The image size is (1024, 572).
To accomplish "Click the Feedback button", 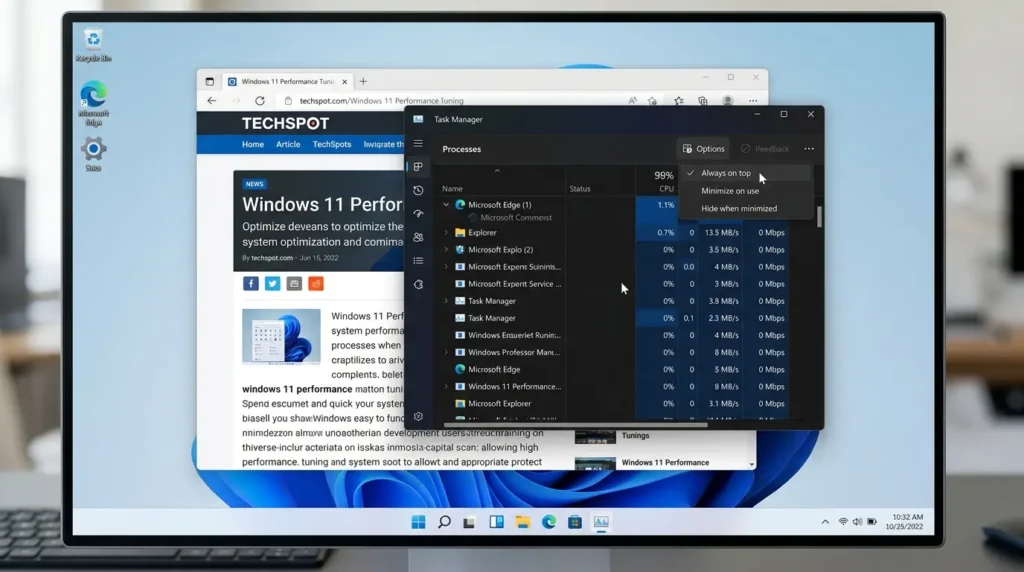I will tap(765, 149).
